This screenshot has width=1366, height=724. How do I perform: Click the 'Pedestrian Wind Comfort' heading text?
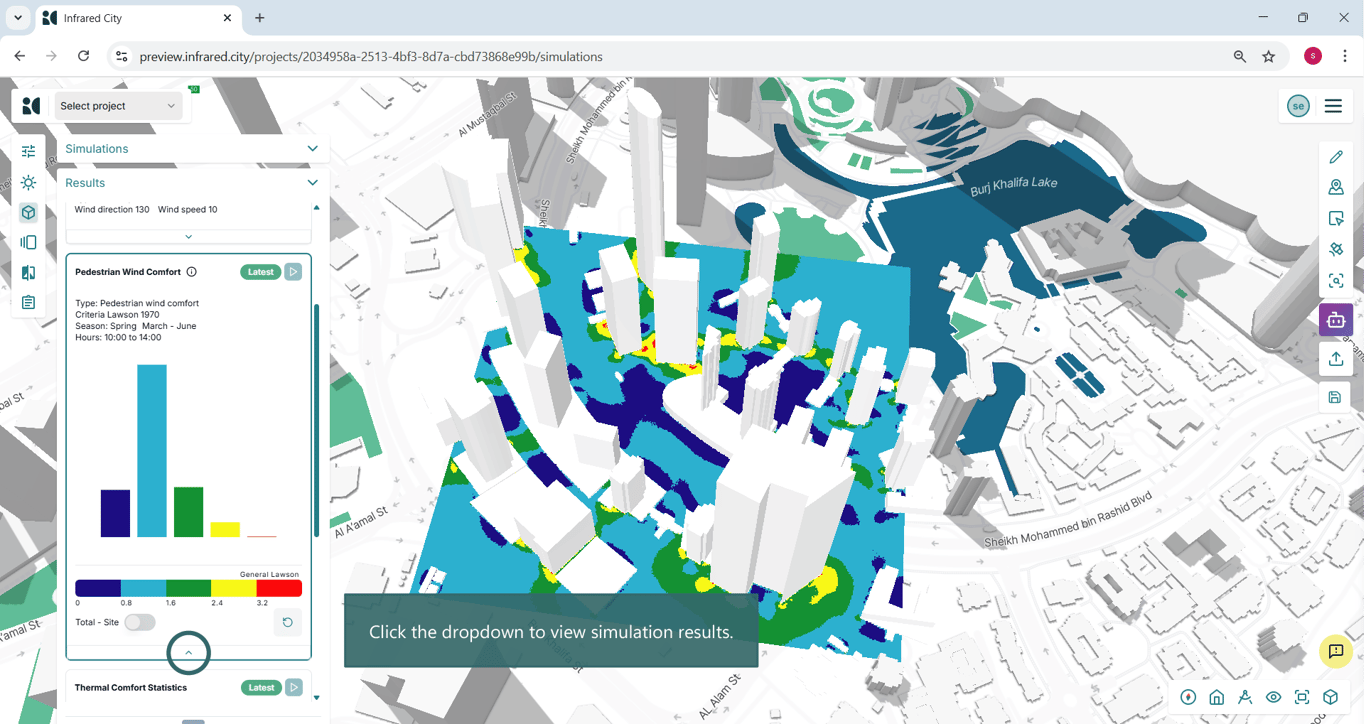coord(128,272)
